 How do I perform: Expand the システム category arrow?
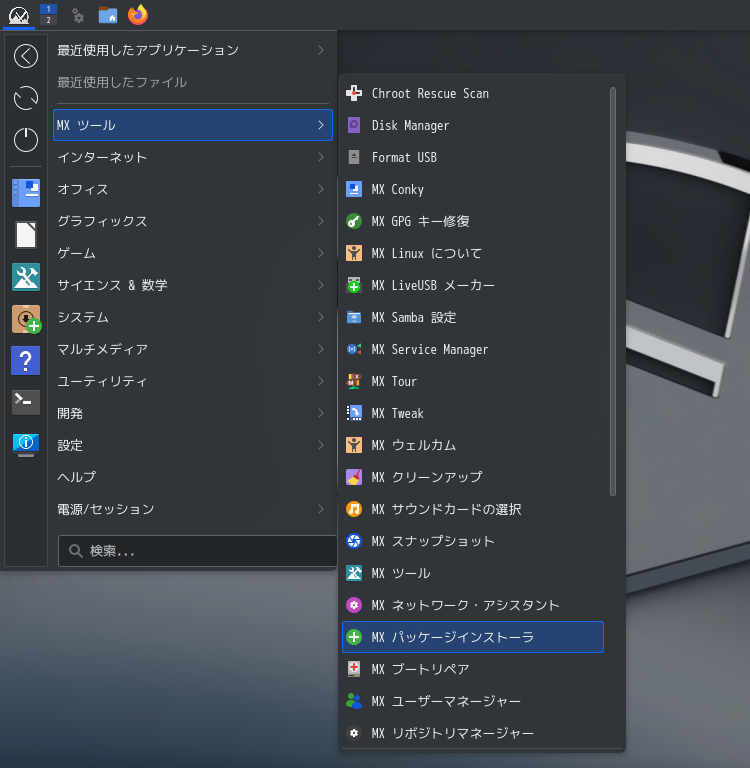321,317
